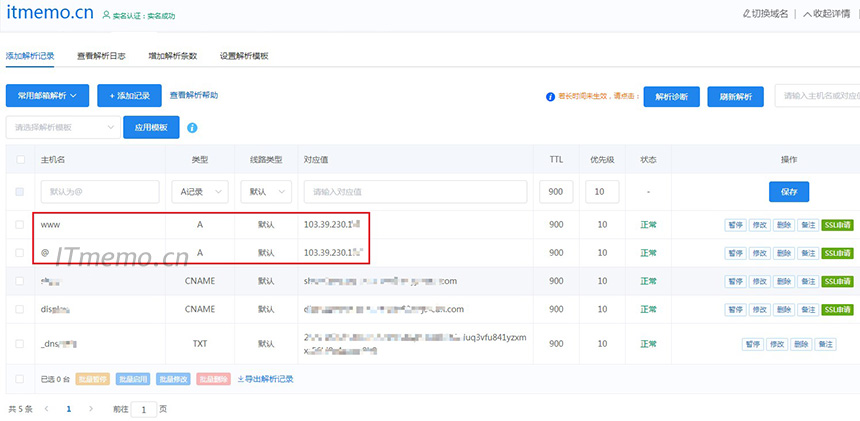The width and height of the screenshot is (860, 421).
Task: Click SSL申请 on the disp CNAME row
Action: (x=837, y=309)
